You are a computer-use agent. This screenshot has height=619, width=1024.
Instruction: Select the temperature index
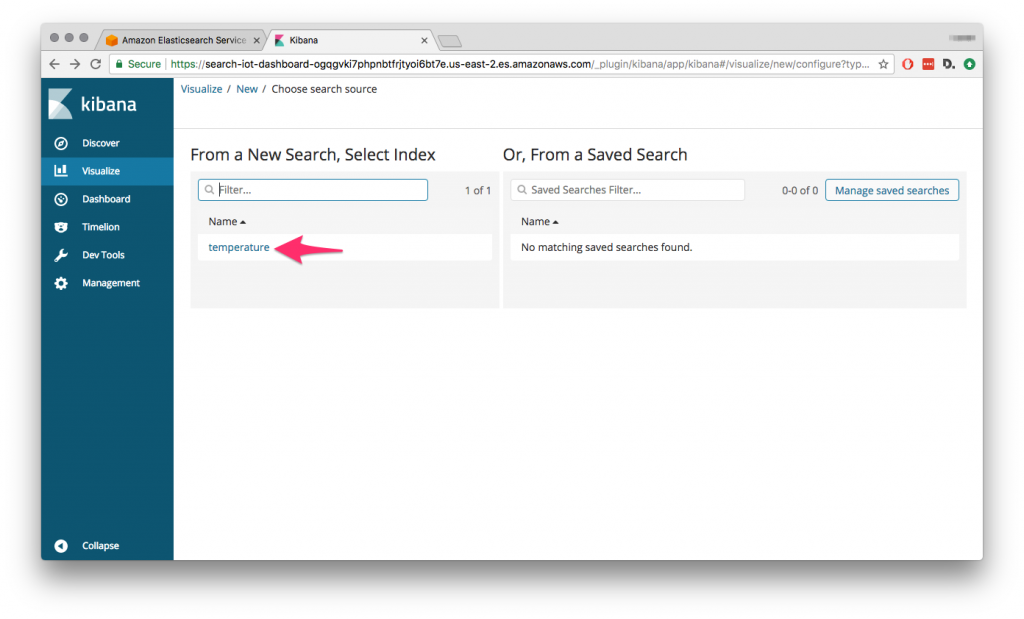pos(238,246)
